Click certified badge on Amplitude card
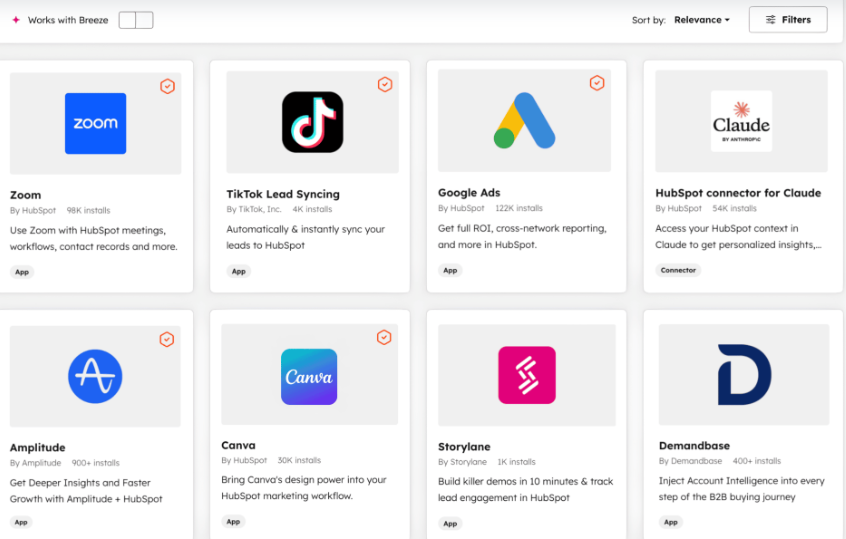846x539 pixels. click(x=167, y=339)
